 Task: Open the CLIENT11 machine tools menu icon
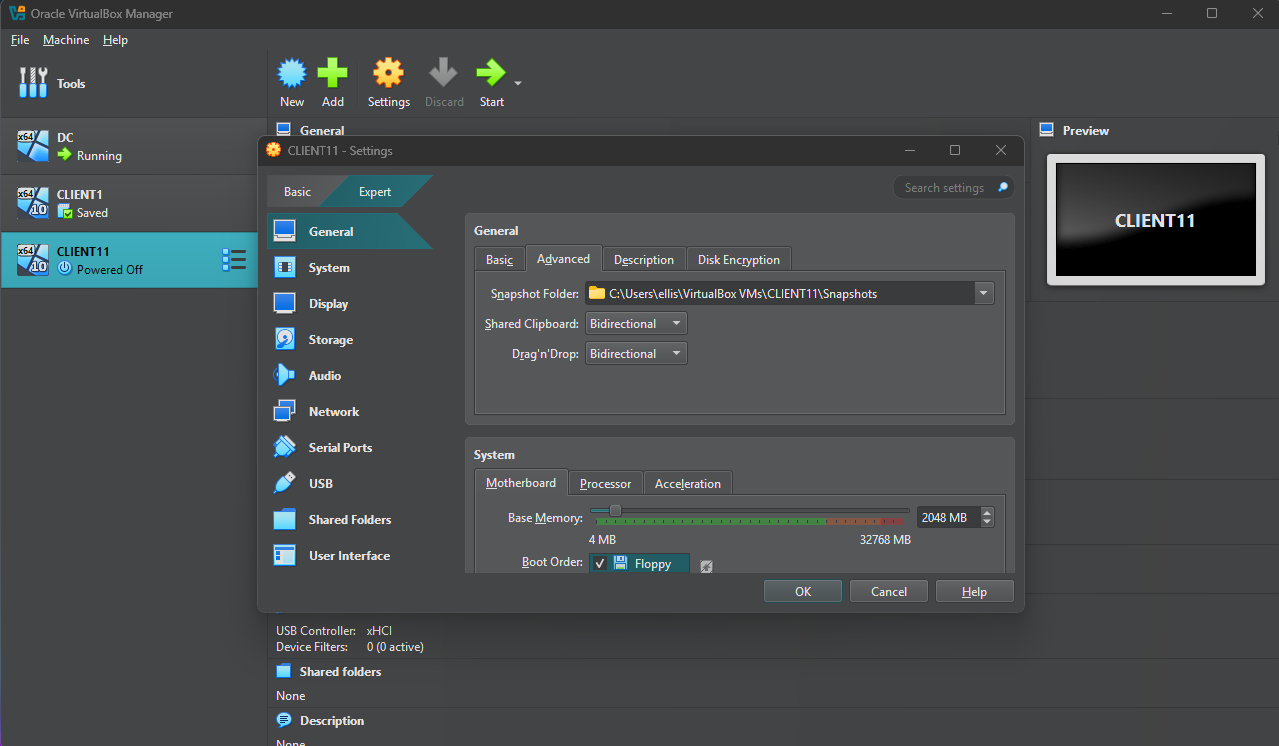coord(234,260)
